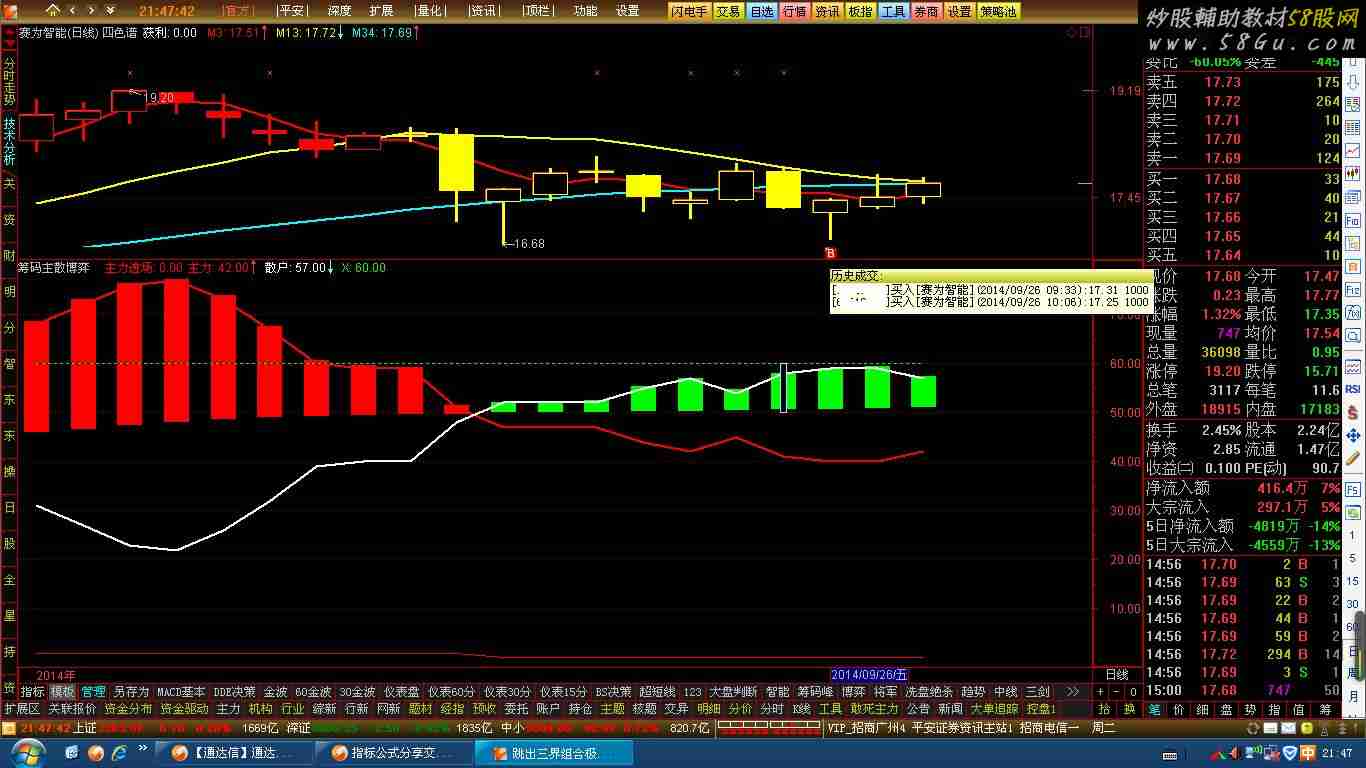The image size is (1366, 768).
Task: Expand more indicator tabs with double chevron
Action: (1072, 691)
